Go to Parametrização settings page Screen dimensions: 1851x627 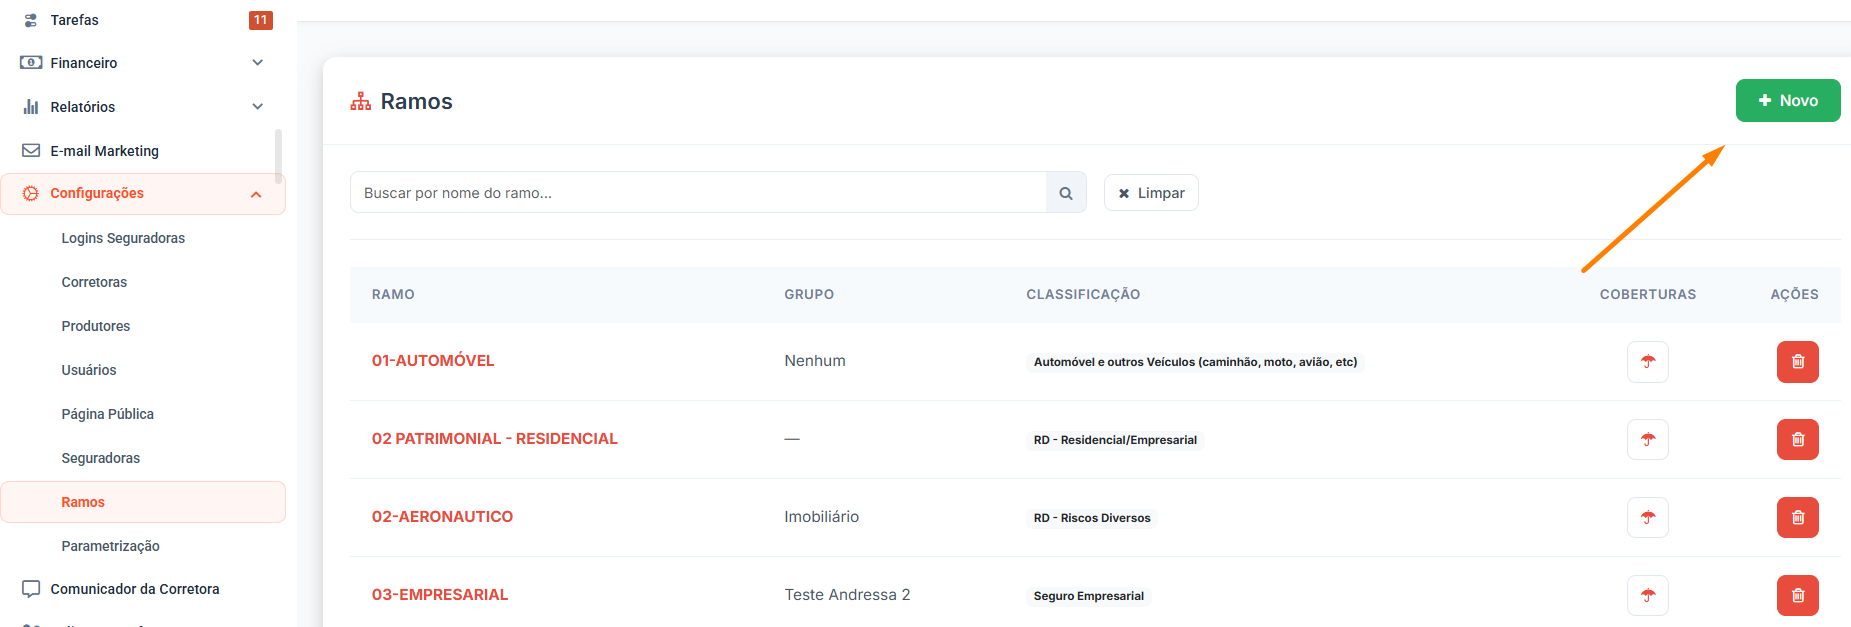pos(110,546)
